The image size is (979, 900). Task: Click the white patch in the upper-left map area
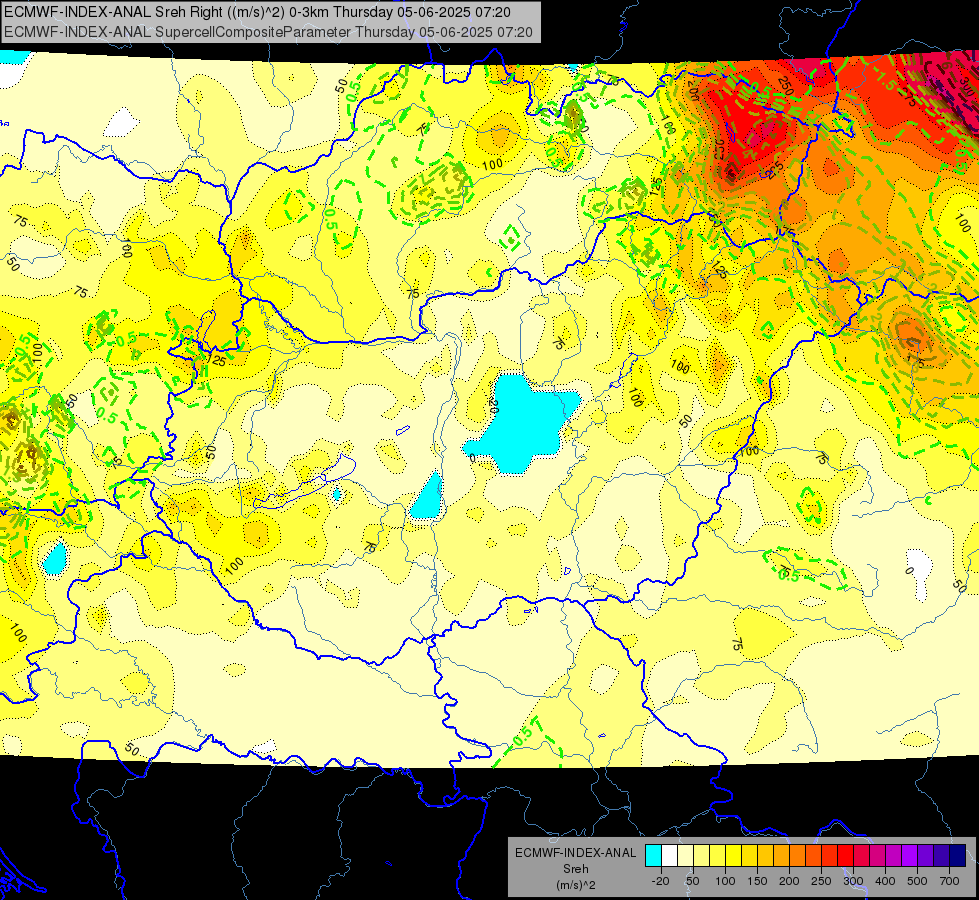click(121, 122)
